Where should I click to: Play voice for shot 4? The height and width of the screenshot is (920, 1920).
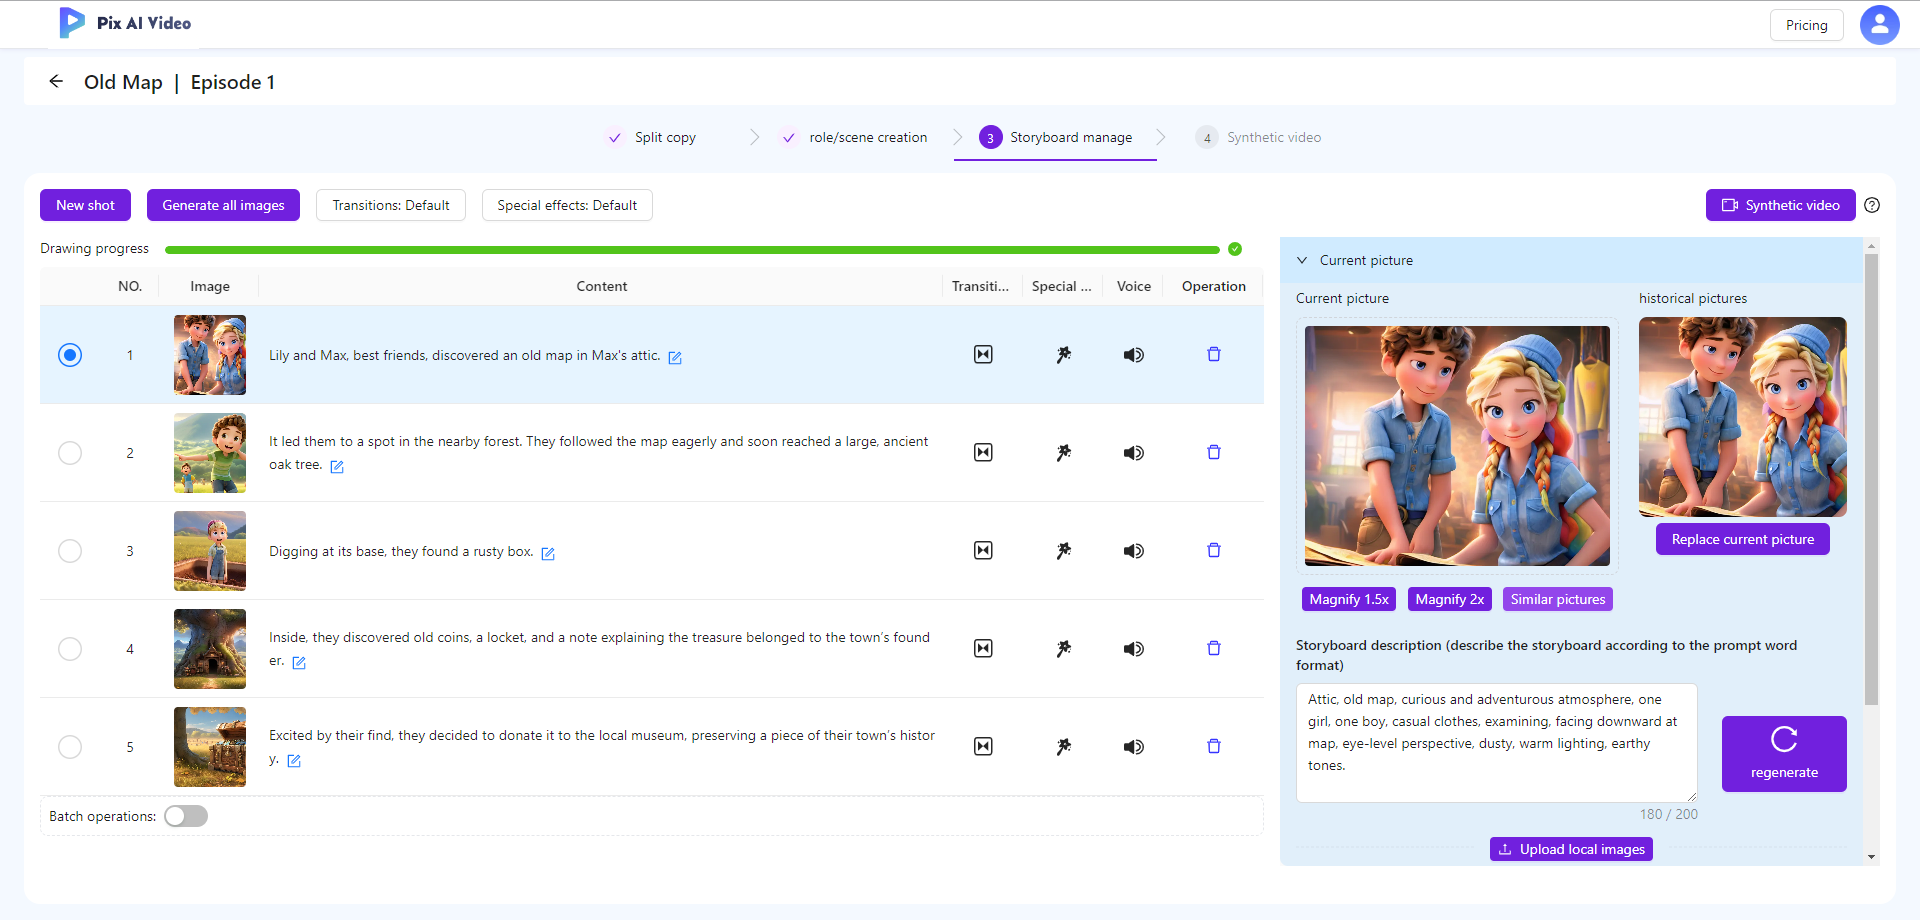click(x=1133, y=649)
